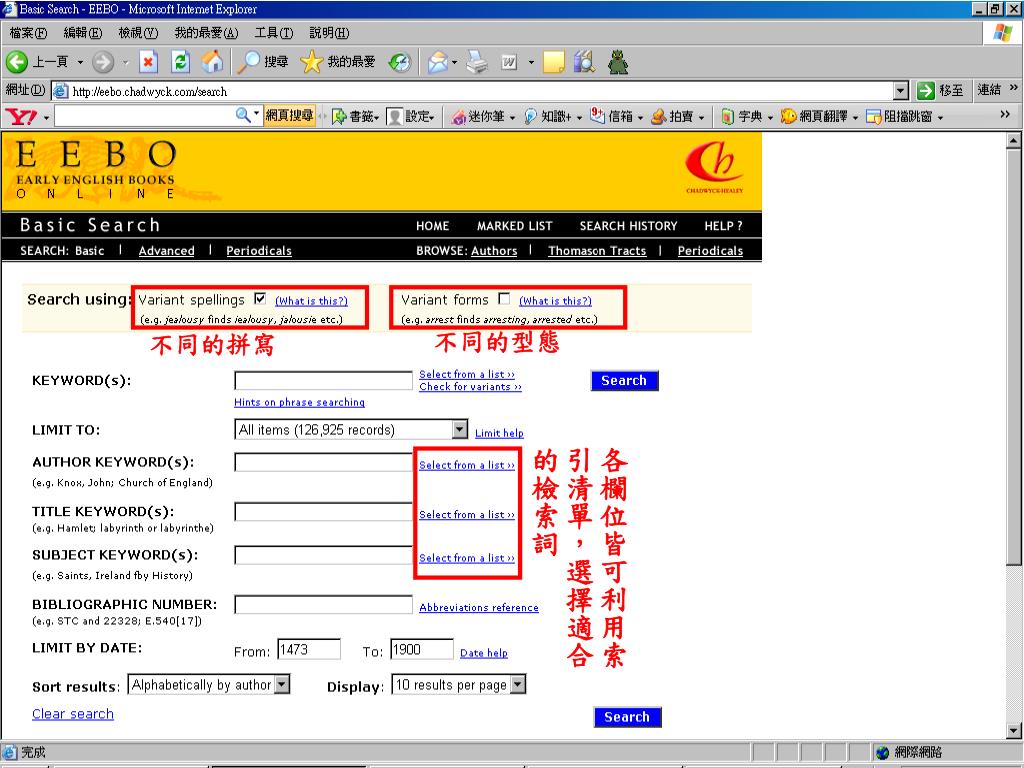Expand the Mail icon dropdown arrow

[x=455, y=63]
